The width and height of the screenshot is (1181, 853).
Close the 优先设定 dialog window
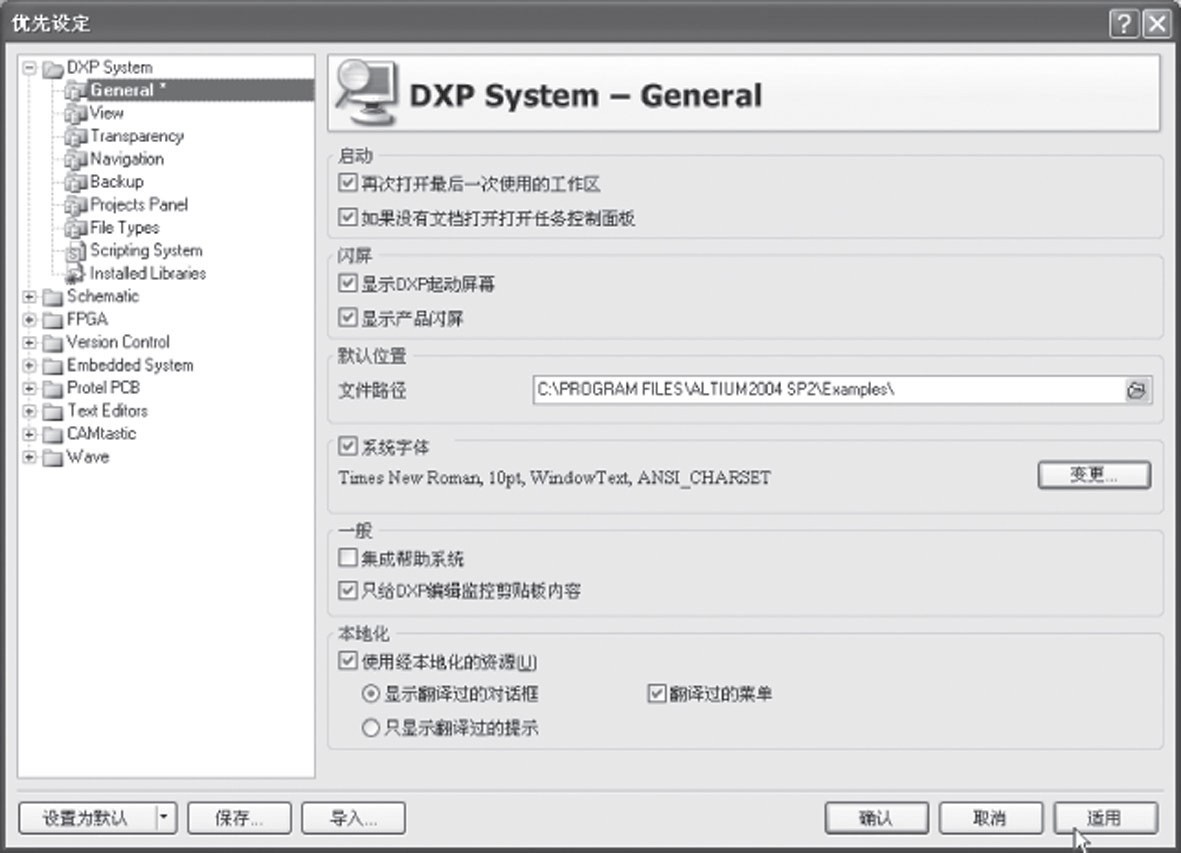(1157, 24)
